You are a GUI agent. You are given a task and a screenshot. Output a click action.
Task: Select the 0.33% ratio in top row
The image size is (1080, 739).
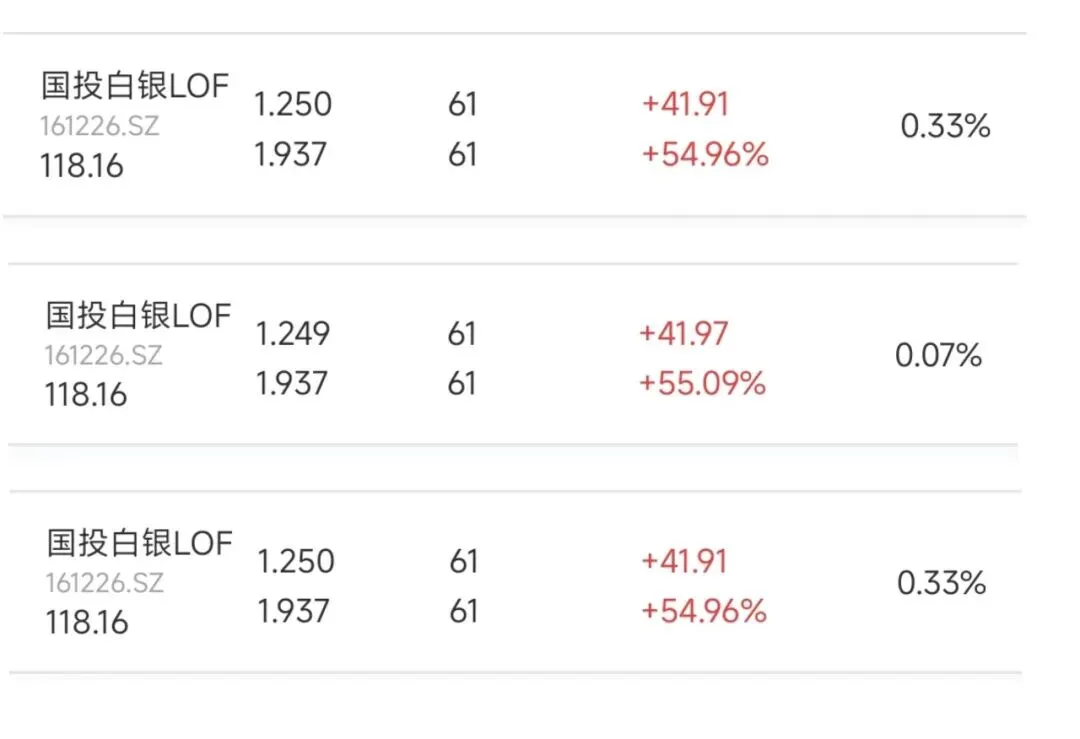click(945, 126)
